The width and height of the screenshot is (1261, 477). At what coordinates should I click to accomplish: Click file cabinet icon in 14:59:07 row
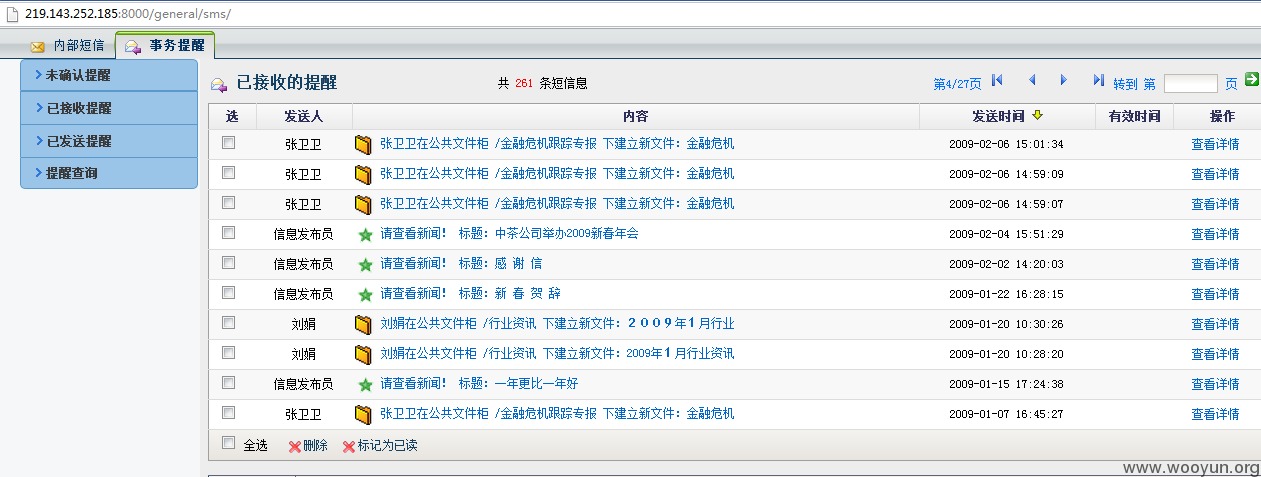click(363, 205)
